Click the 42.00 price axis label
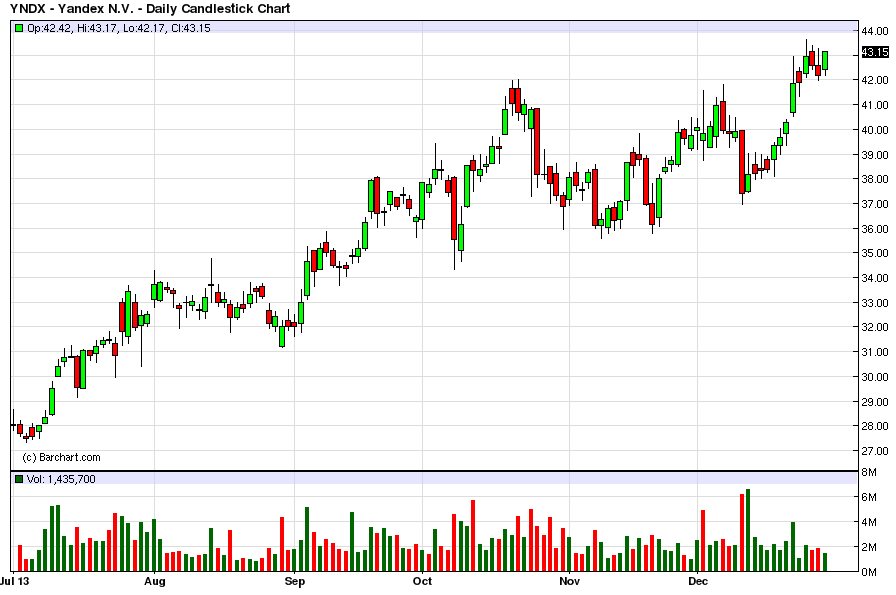 click(875, 80)
